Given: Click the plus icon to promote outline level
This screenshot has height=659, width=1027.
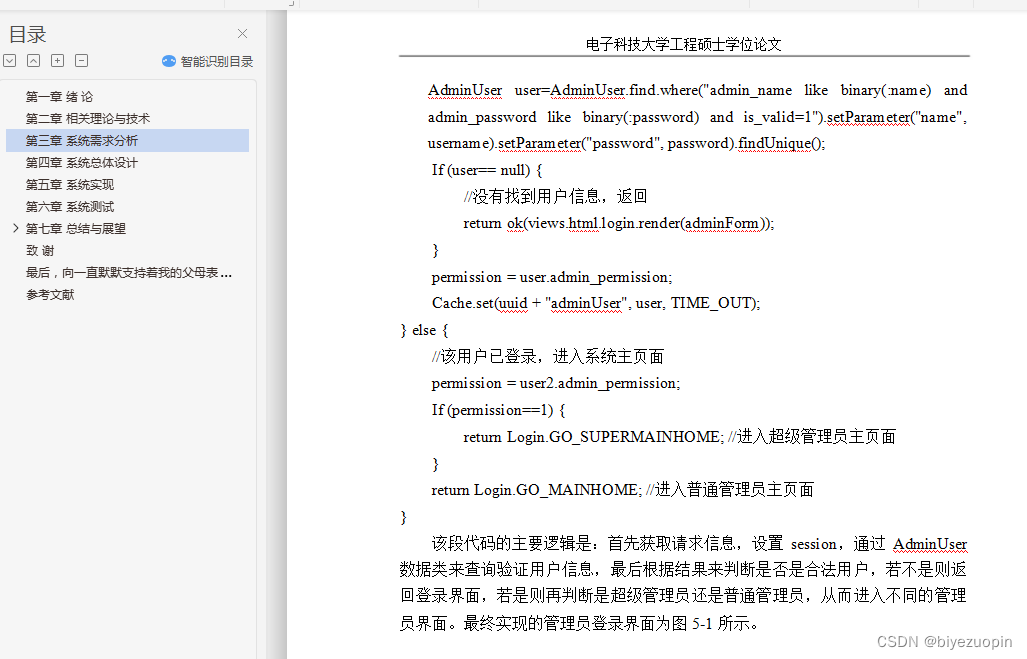Looking at the screenshot, I should 58,61.
